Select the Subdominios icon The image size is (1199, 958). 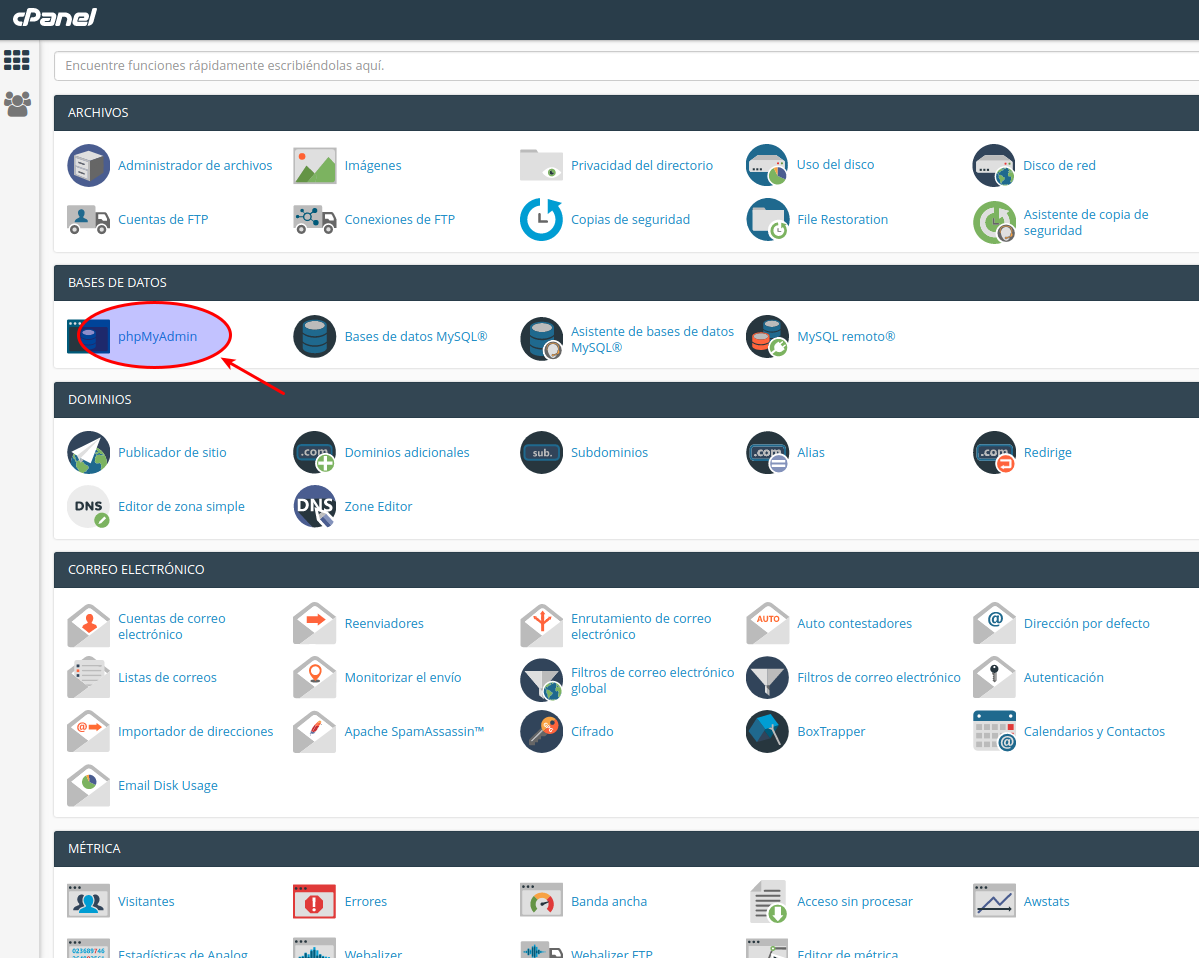[x=541, y=453]
